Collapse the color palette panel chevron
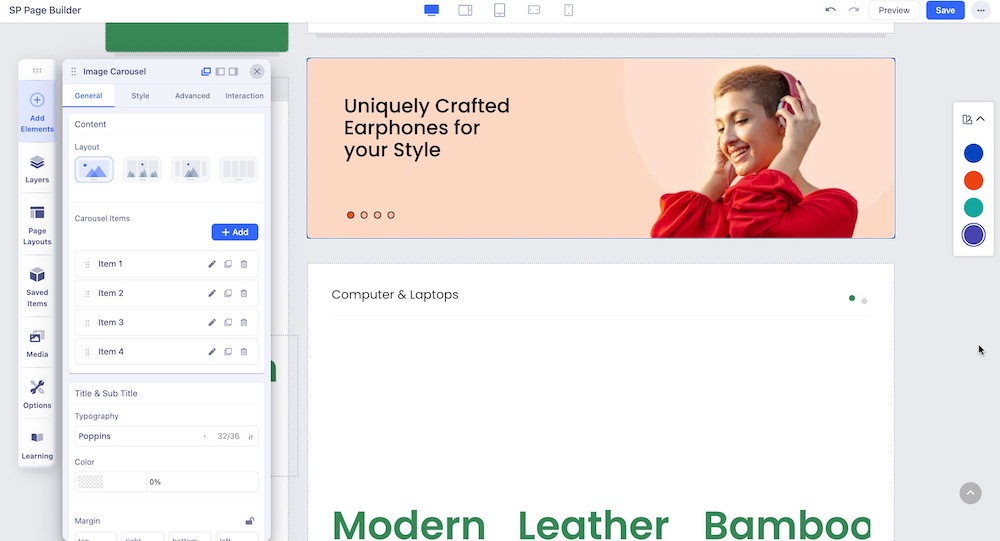Image resolution: width=1000 pixels, height=541 pixels. click(980, 119)
